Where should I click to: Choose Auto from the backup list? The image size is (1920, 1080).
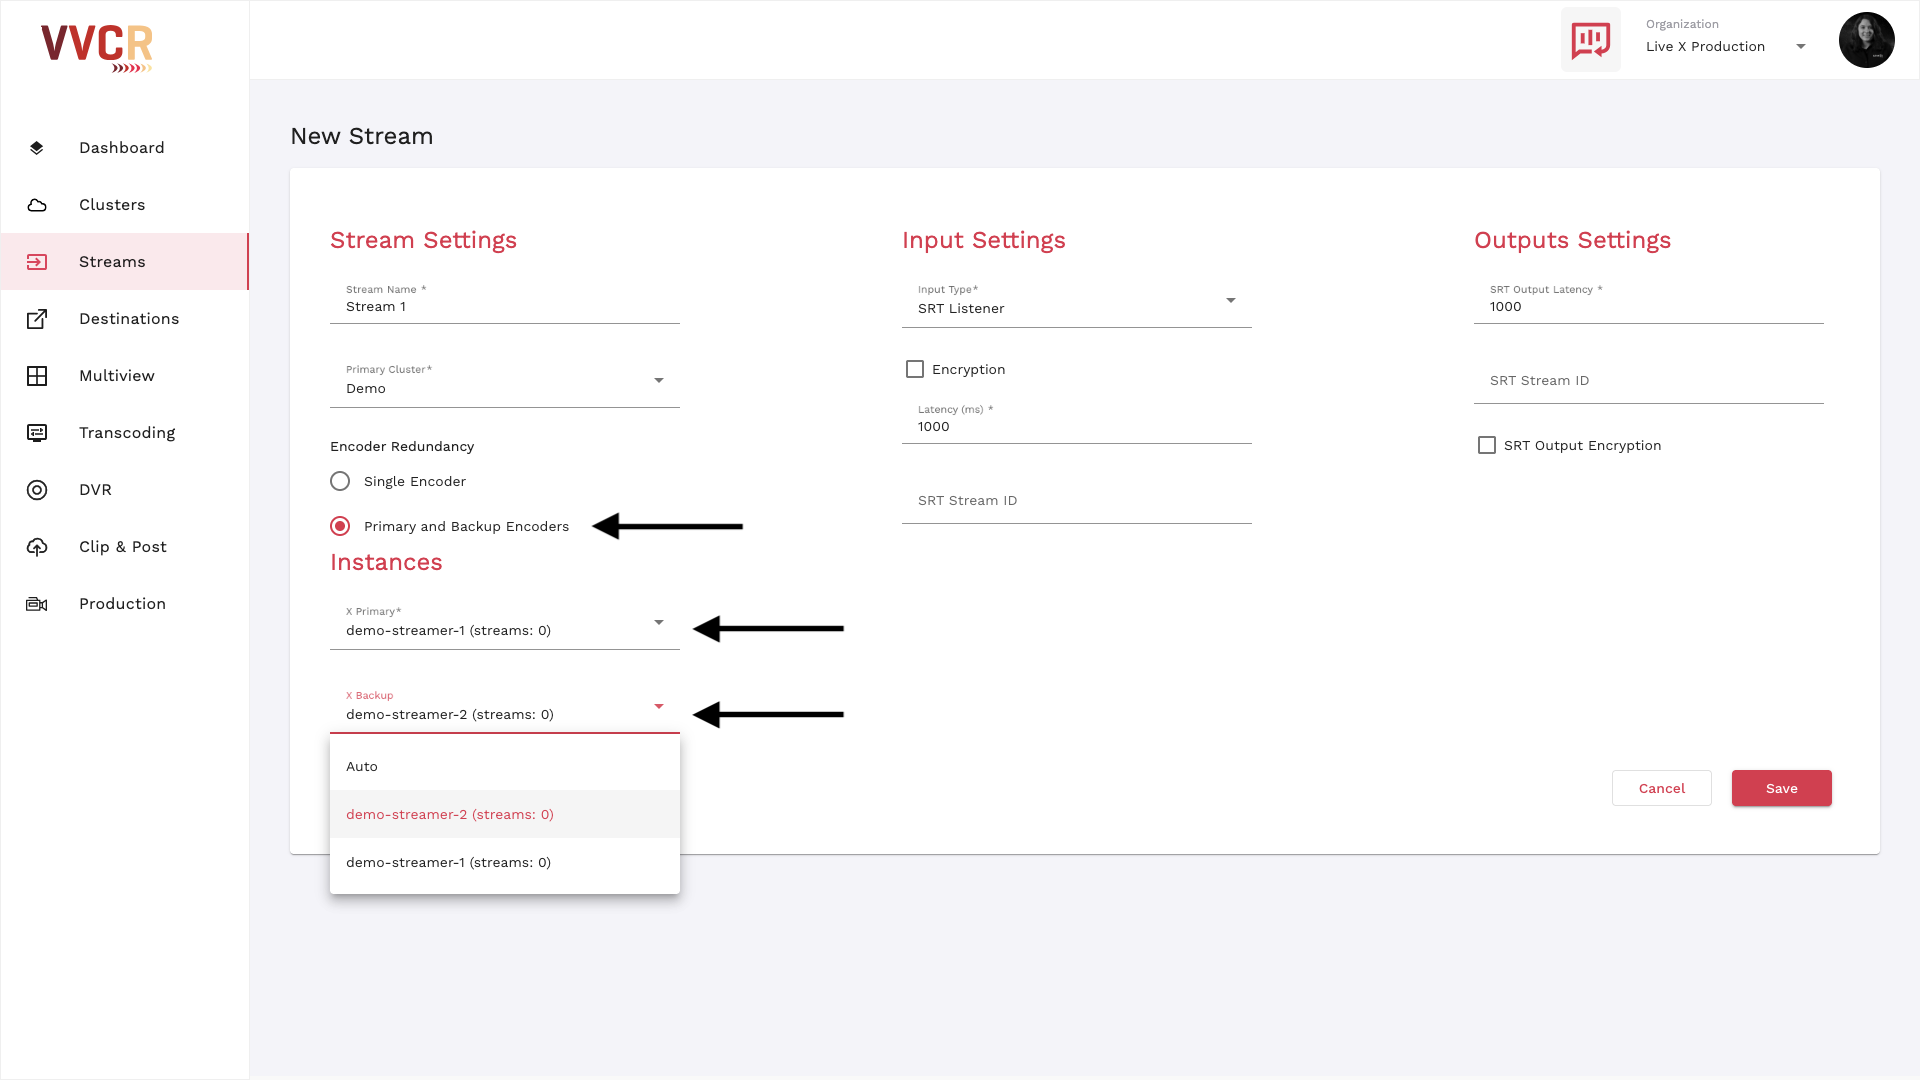(505, 767)
